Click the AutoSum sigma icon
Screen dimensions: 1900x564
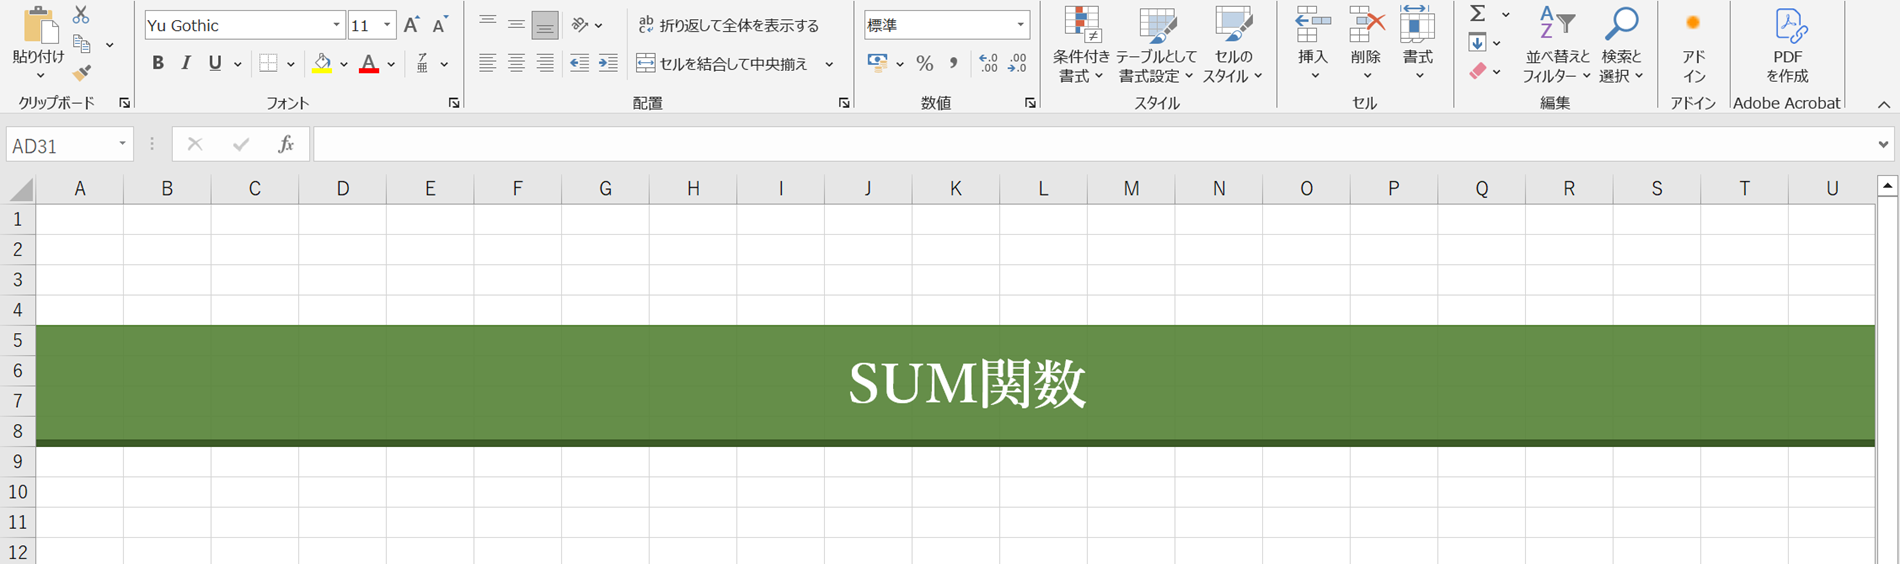point(1477,14)
